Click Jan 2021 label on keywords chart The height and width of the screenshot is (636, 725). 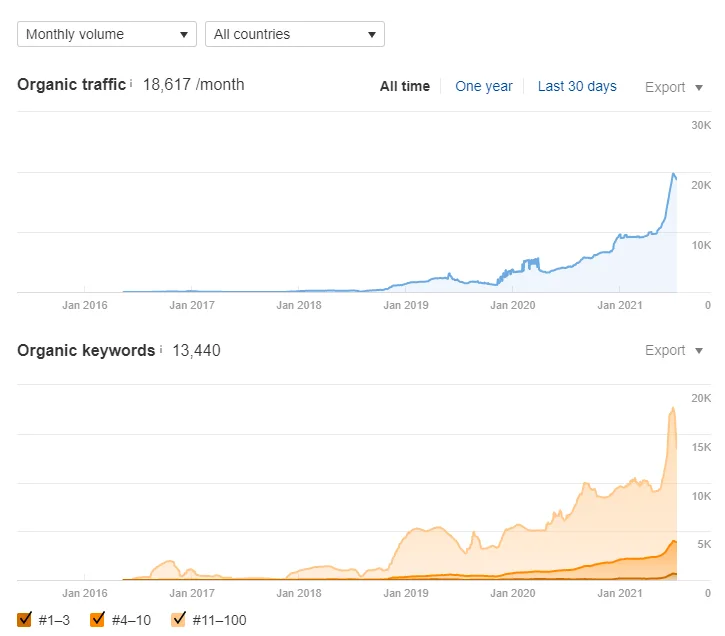click(620, 593)
